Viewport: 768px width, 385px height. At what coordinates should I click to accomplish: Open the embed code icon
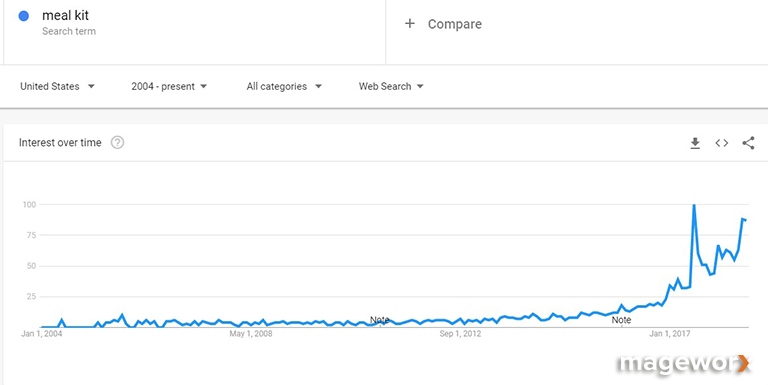pos(721,143)
